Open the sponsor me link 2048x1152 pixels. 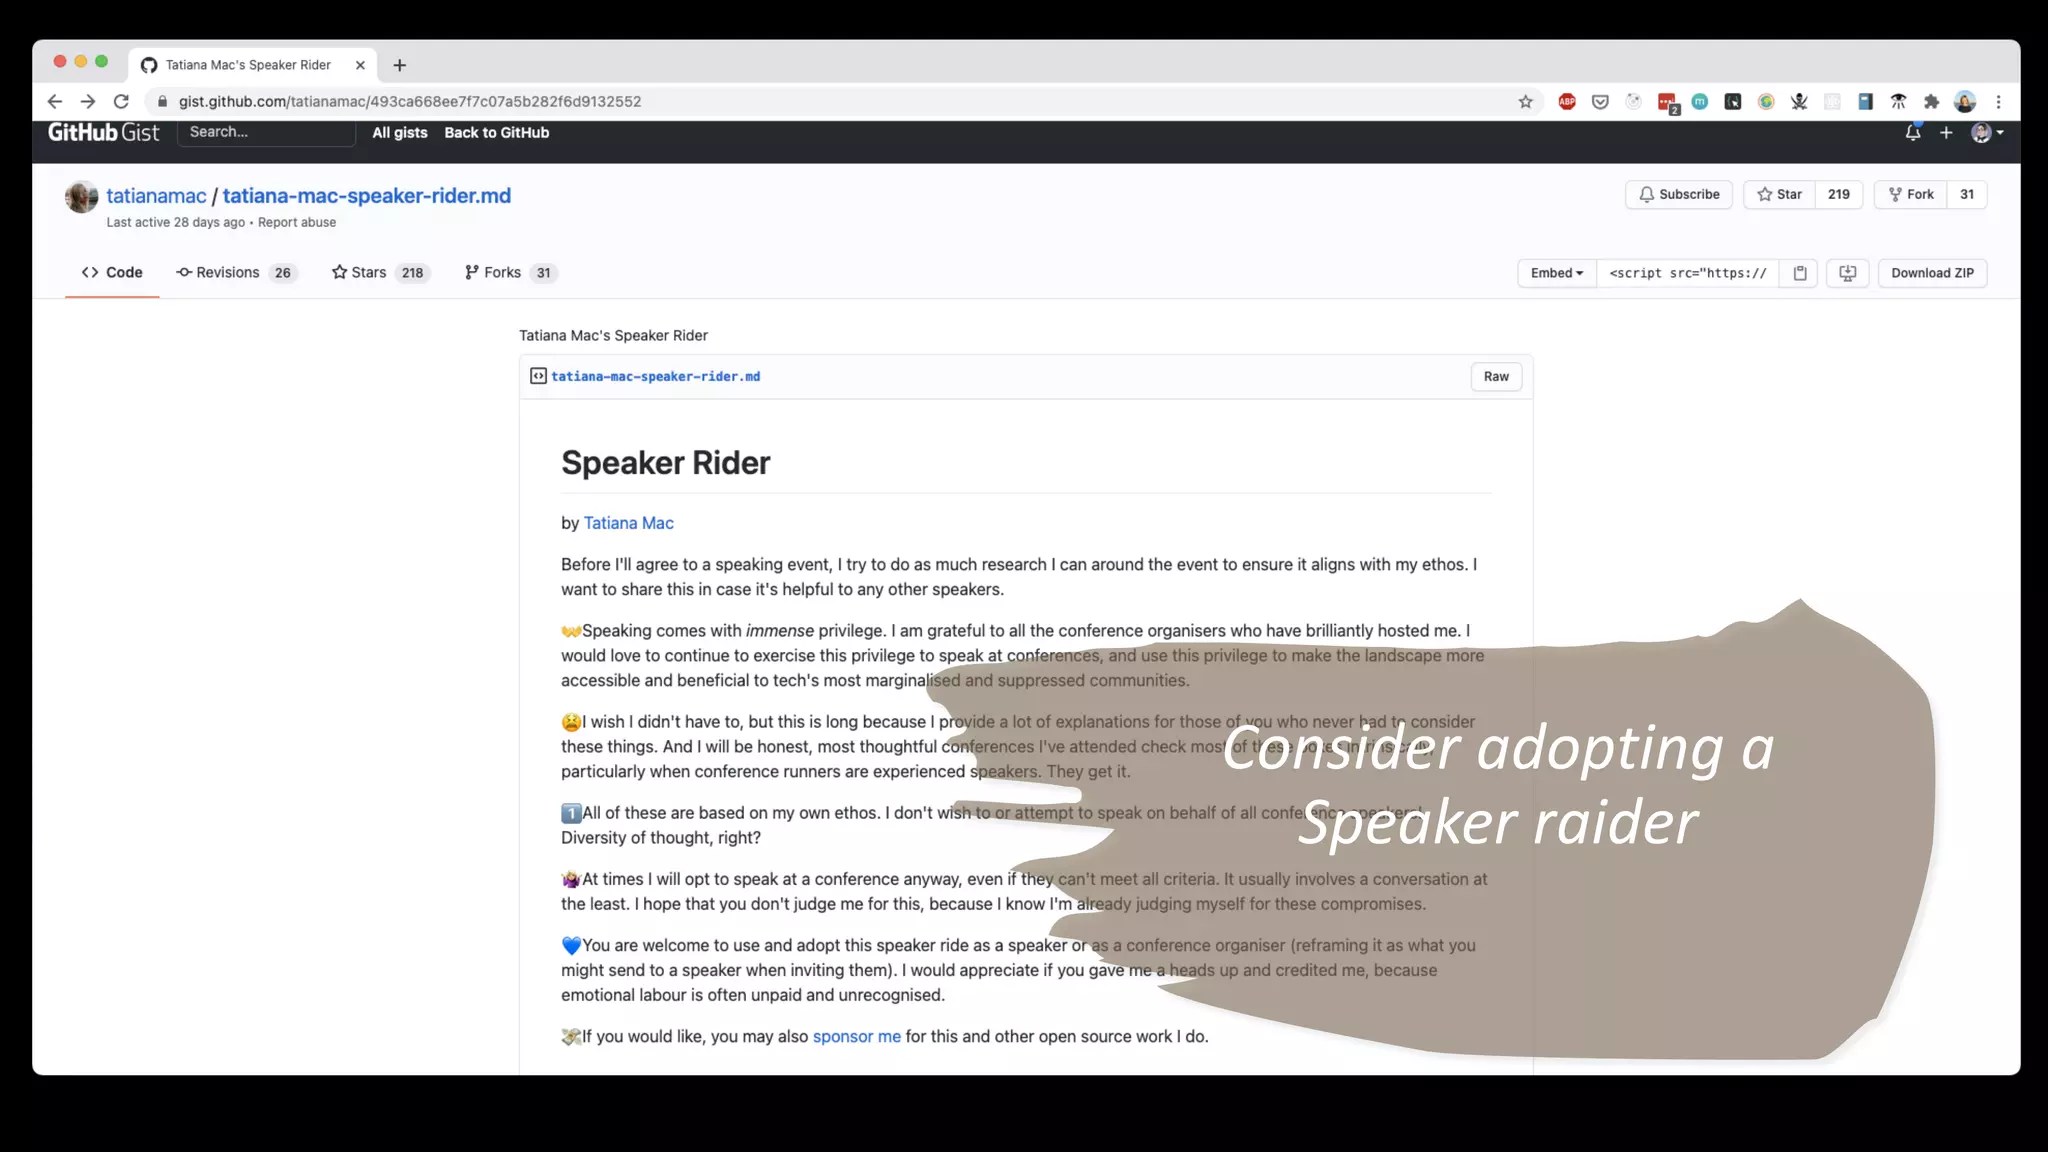(856, 1036)
